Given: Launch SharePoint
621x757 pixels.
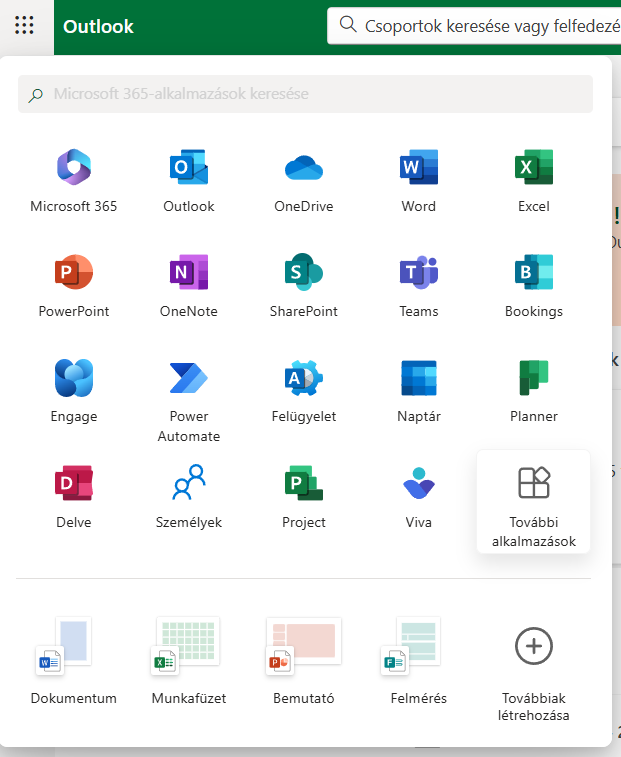Looking at the screenshot, I should [304, 286].
